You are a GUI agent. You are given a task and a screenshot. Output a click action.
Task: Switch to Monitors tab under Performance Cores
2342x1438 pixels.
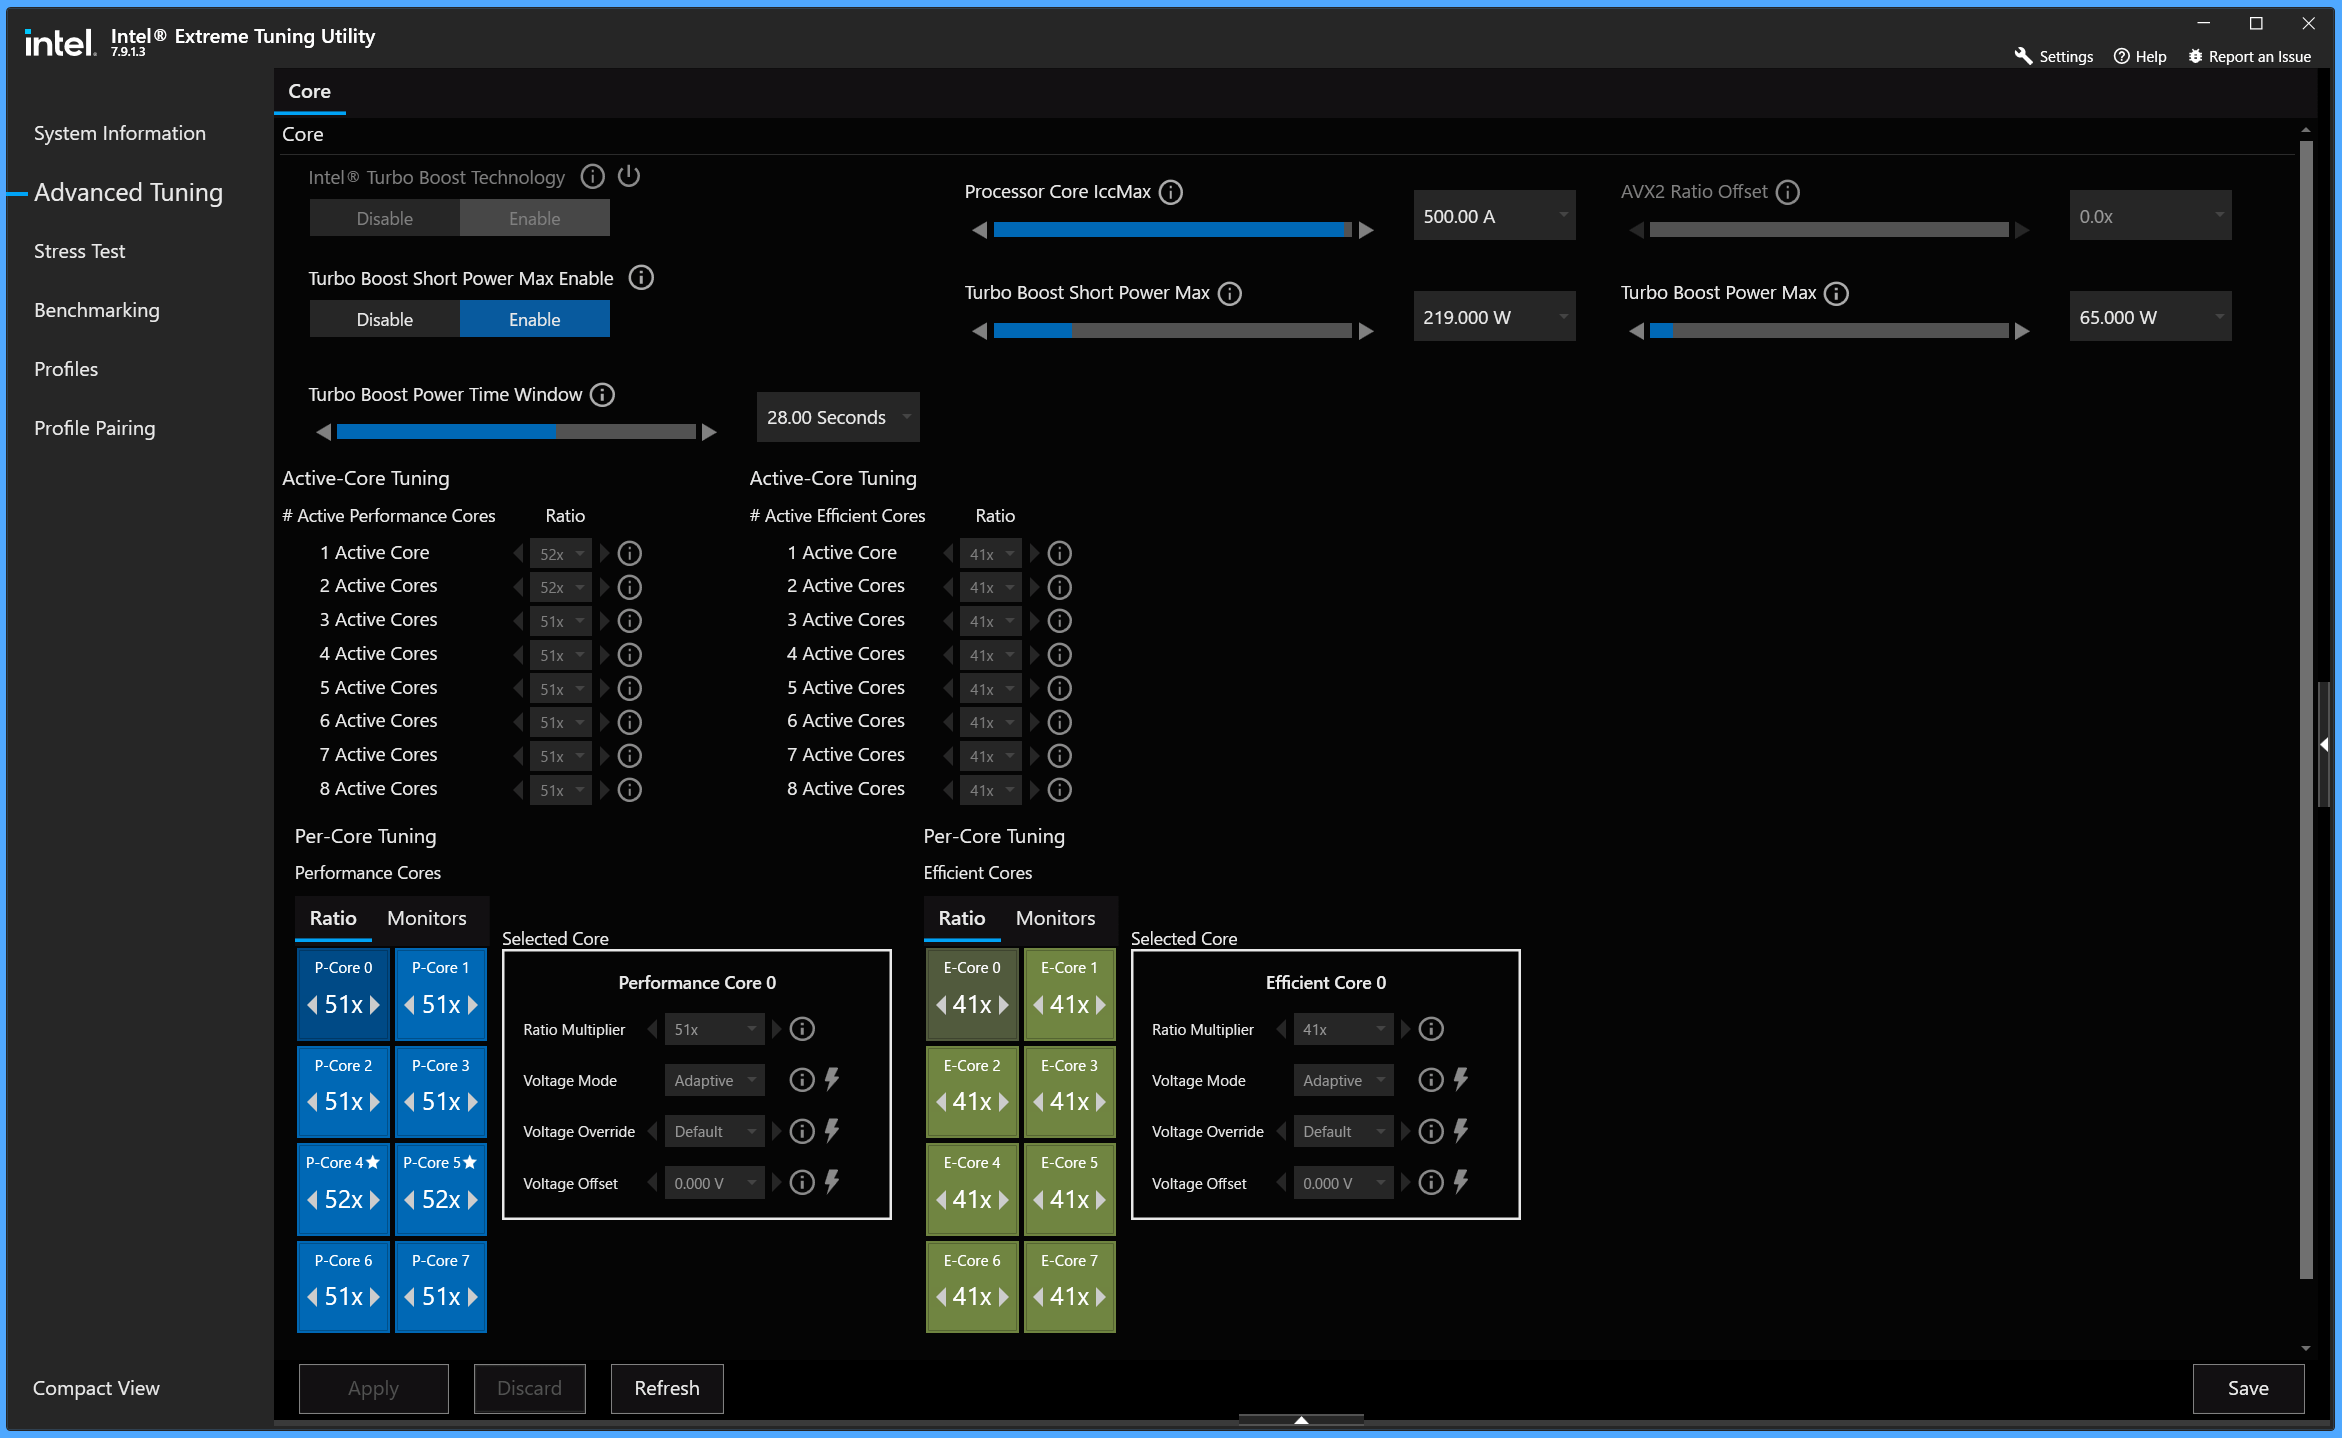click(x=427, y=918)
